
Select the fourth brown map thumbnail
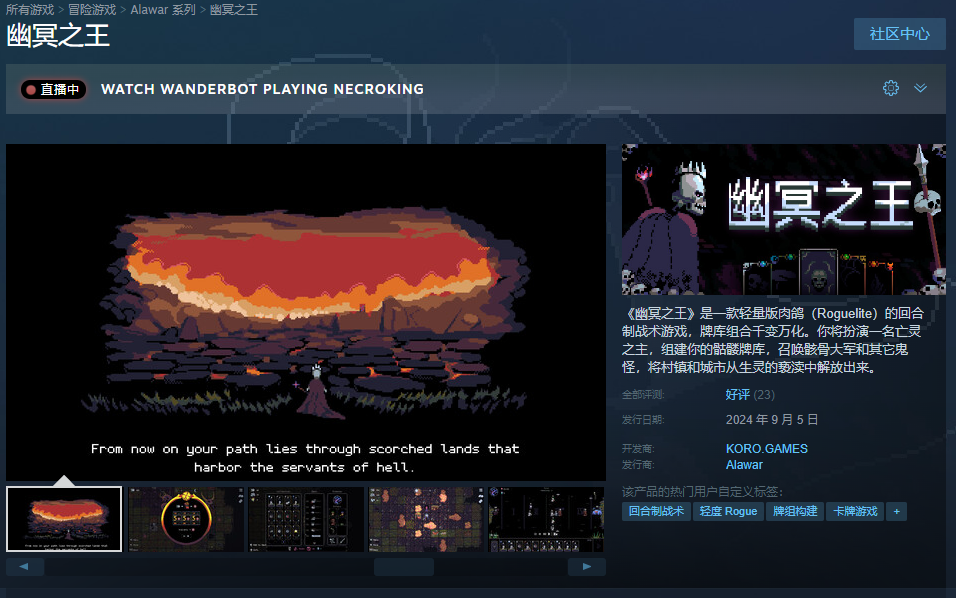[x=425, y=519]
